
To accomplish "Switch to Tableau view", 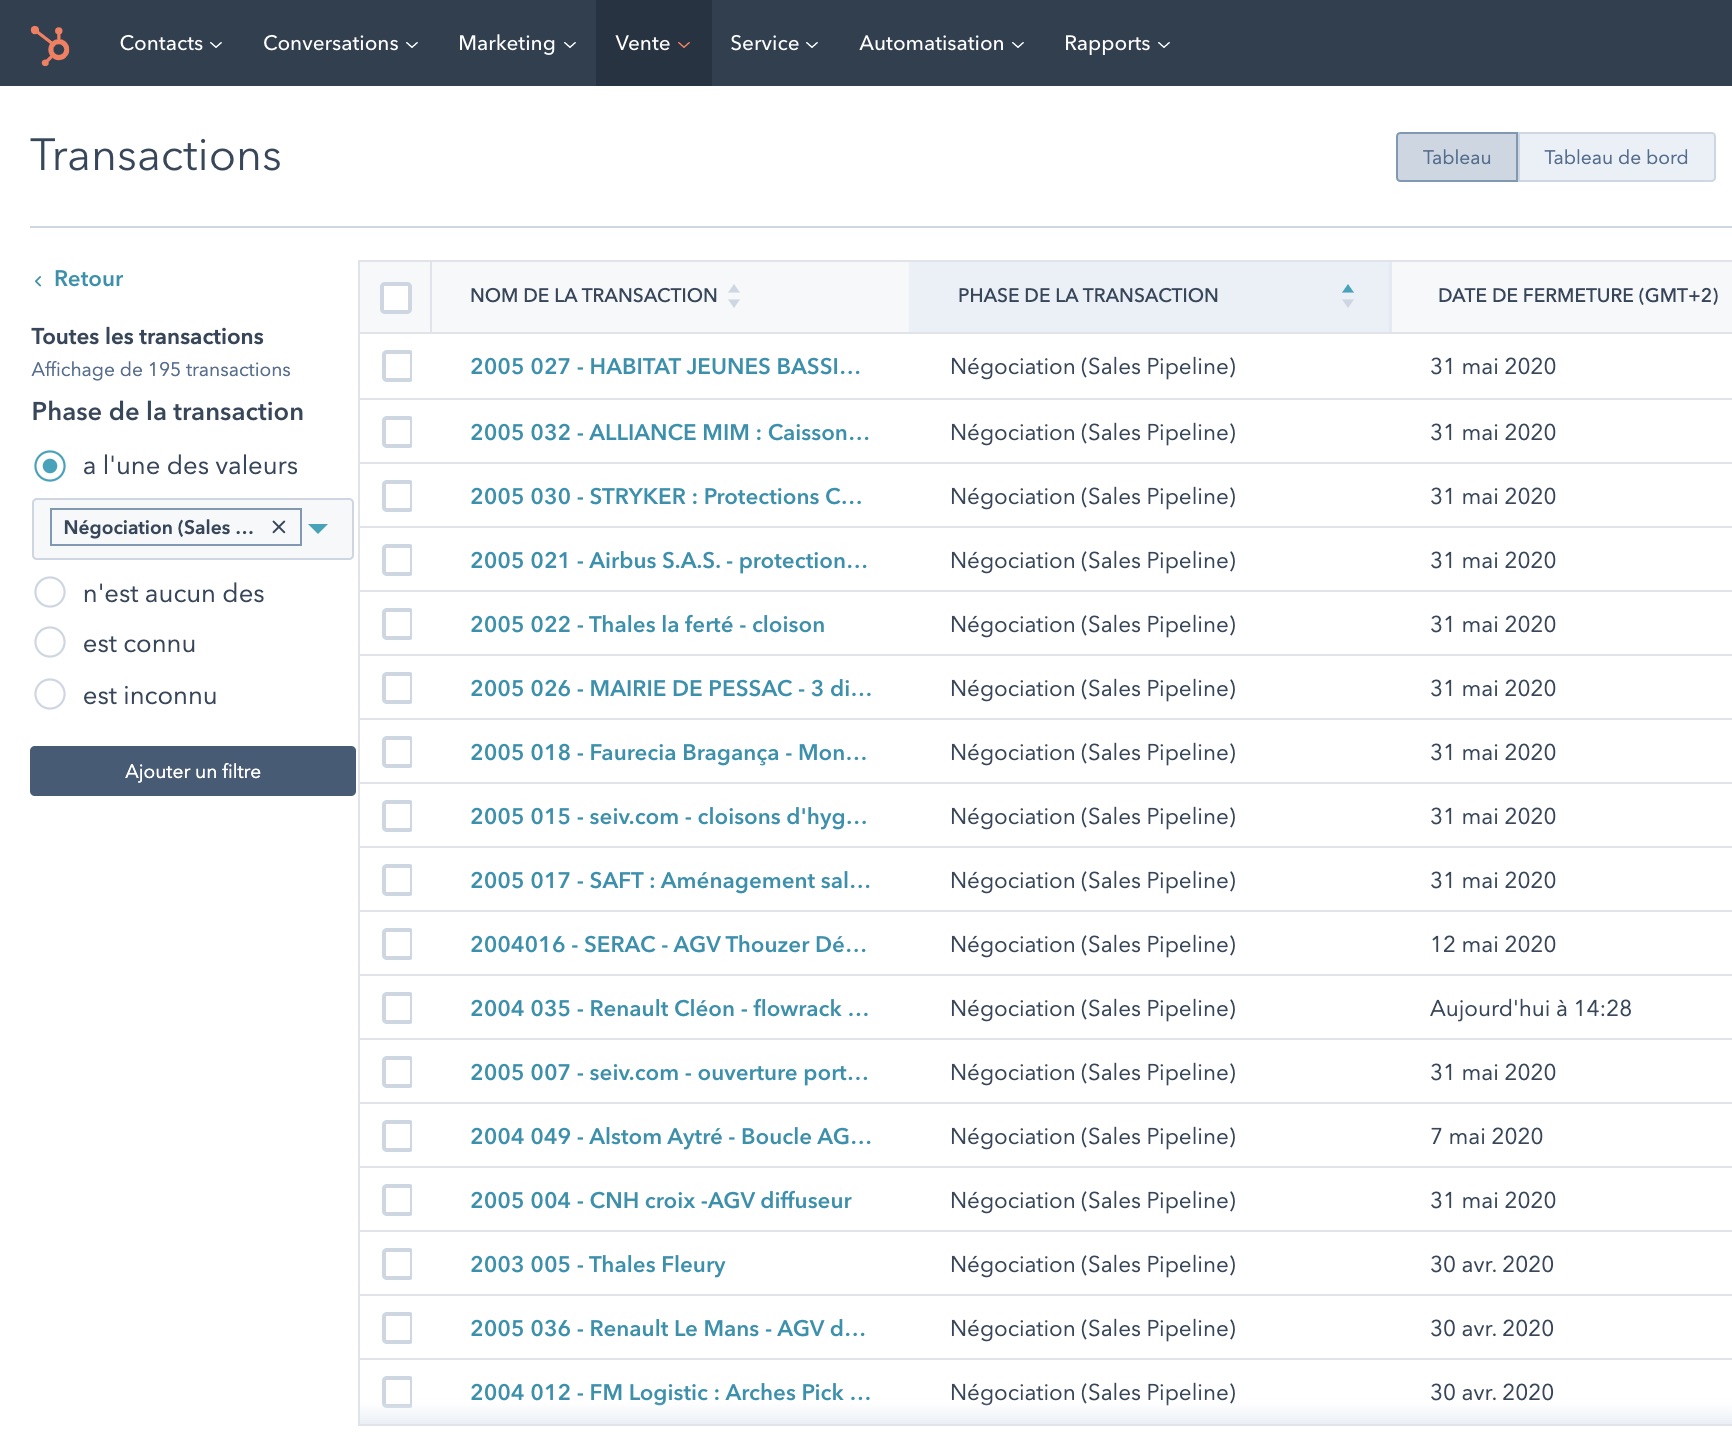I will (1457, 157).
